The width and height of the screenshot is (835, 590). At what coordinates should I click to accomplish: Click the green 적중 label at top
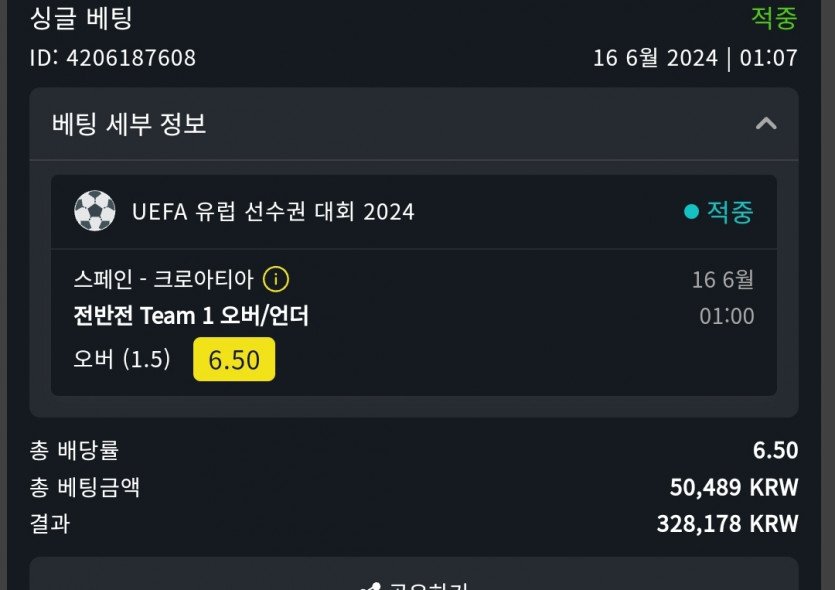point(774,18)
